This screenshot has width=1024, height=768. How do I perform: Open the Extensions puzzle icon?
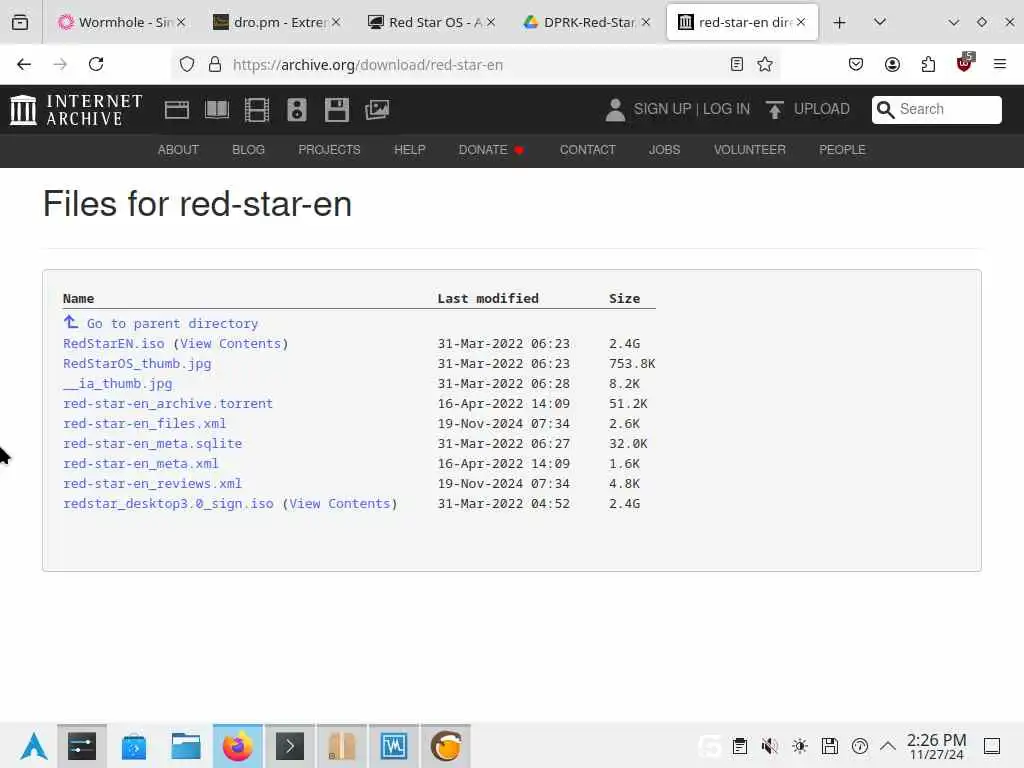coord(928,64)
